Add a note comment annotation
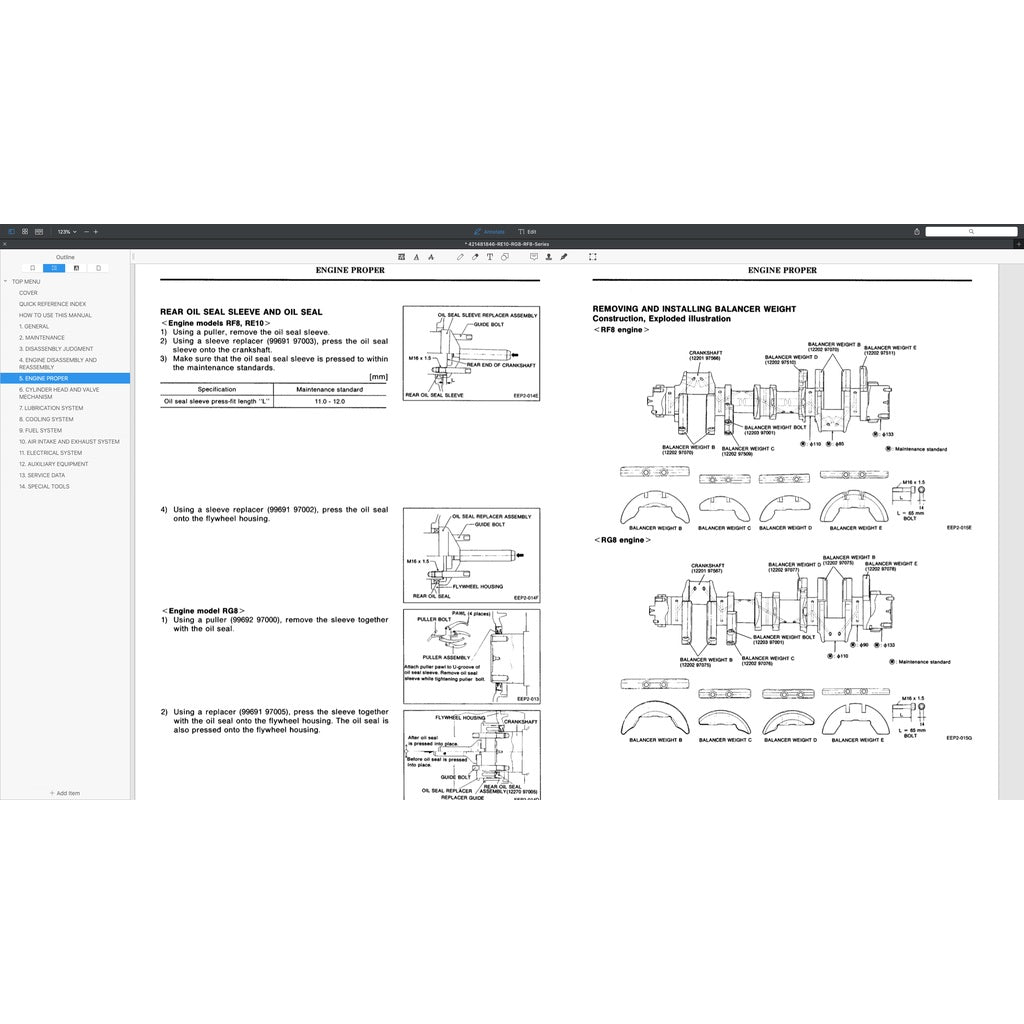The width and height of the screenshot is (1024, 1024). pos(534,257)
